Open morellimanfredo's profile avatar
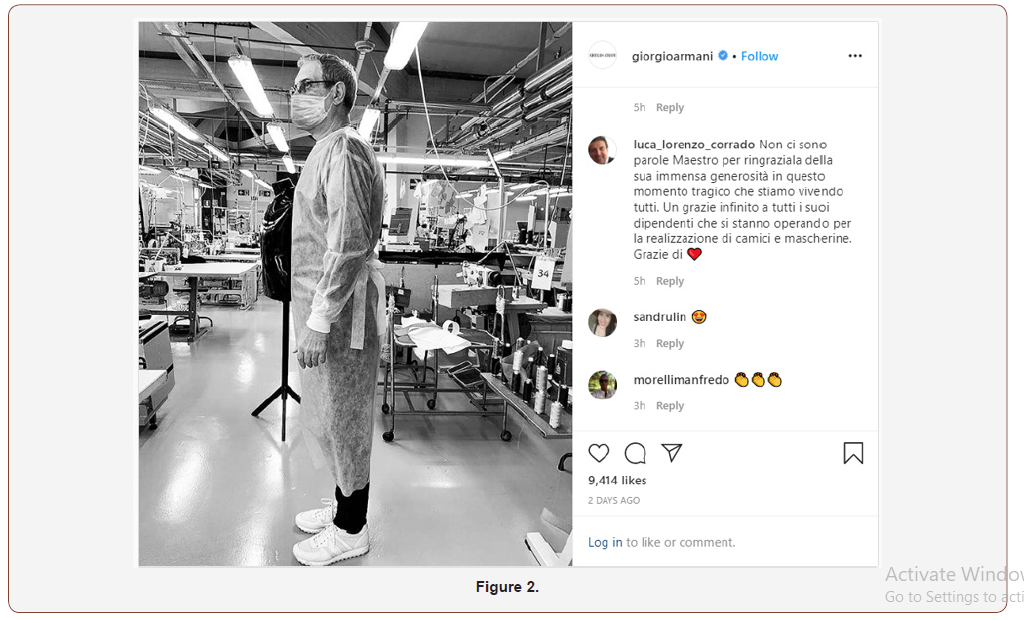The width and height of the screenshot is (1024, 620). pos(602,385)
